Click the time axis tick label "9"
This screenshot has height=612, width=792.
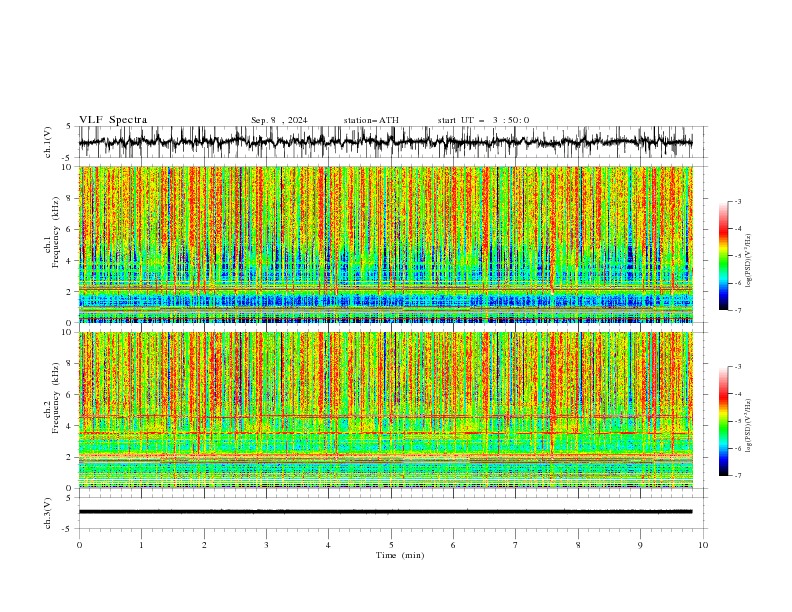pos(640,545)
